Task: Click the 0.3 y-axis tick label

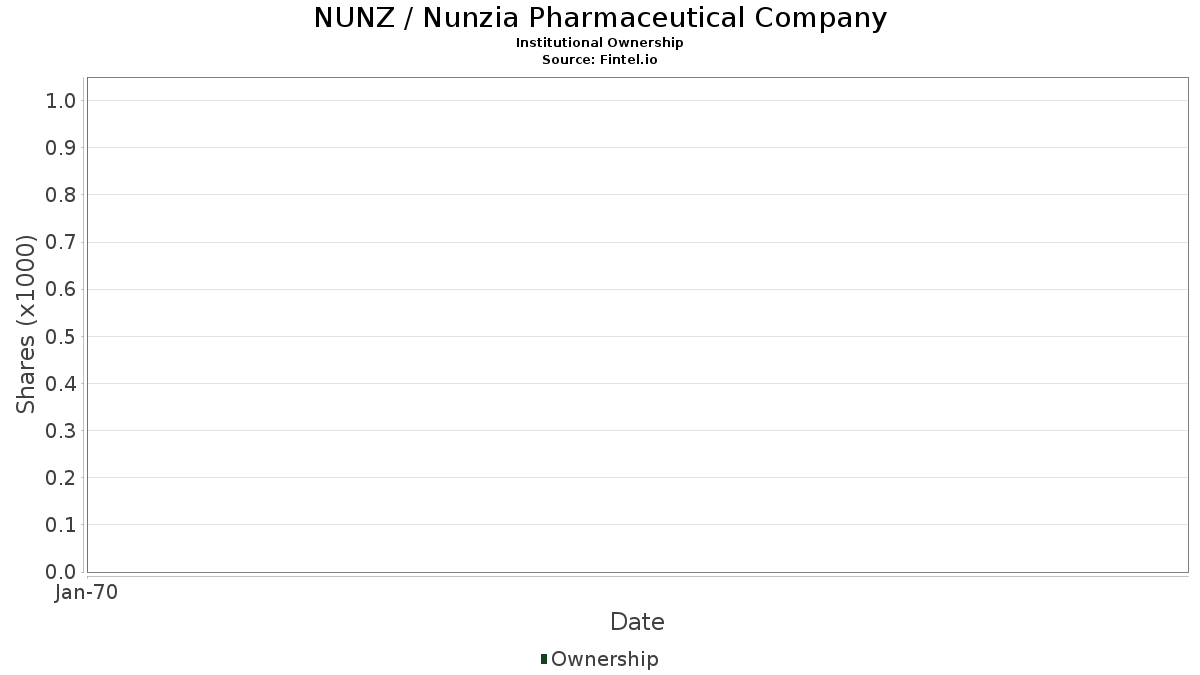Action: point(61,431)
